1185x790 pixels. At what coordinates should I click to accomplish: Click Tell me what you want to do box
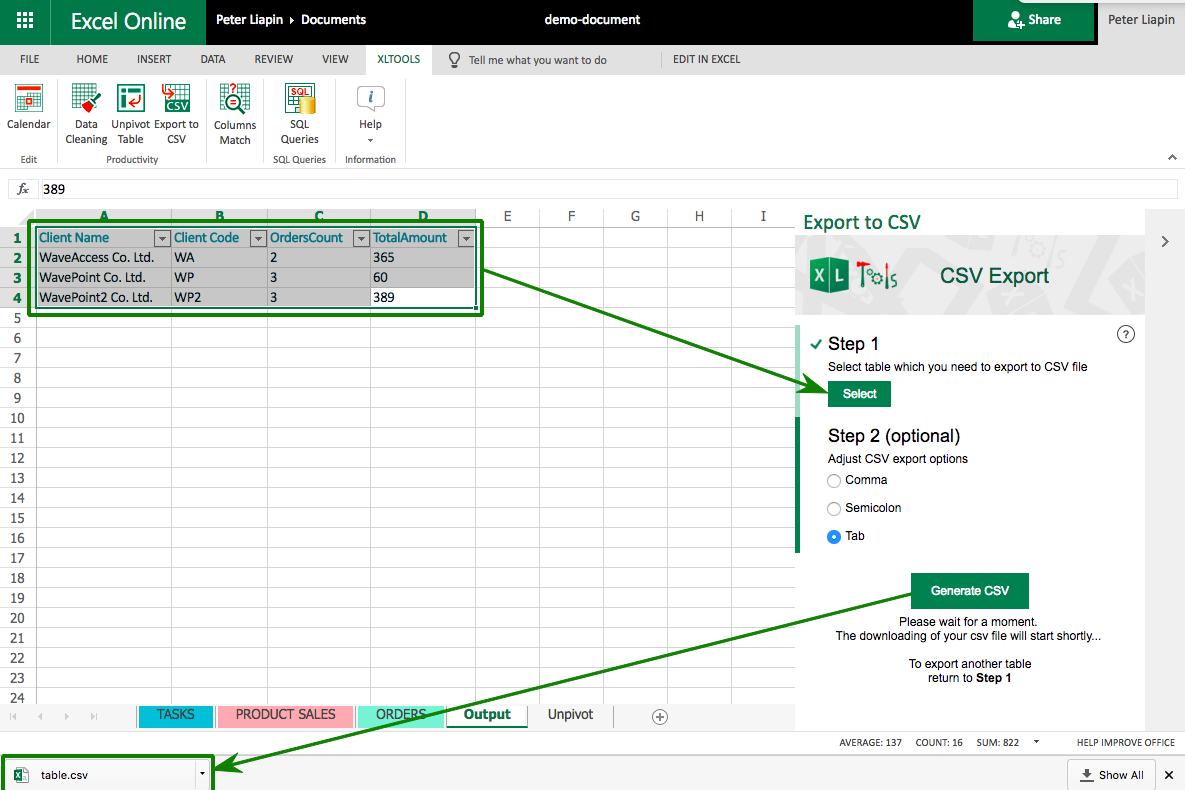pos(537,60)
